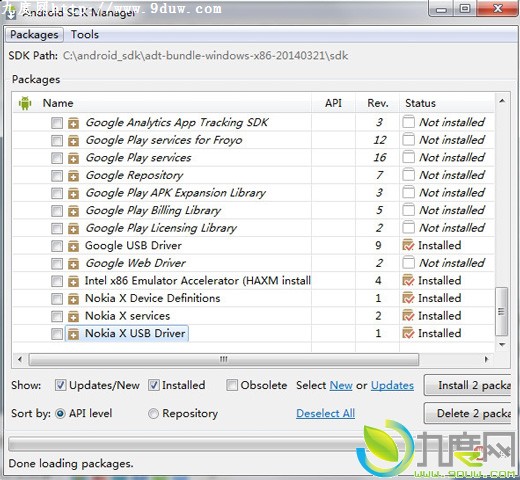Click the package icon for Google Play APK Expansion Library
This screenshot has width=520, height=480.
(73, 193)
